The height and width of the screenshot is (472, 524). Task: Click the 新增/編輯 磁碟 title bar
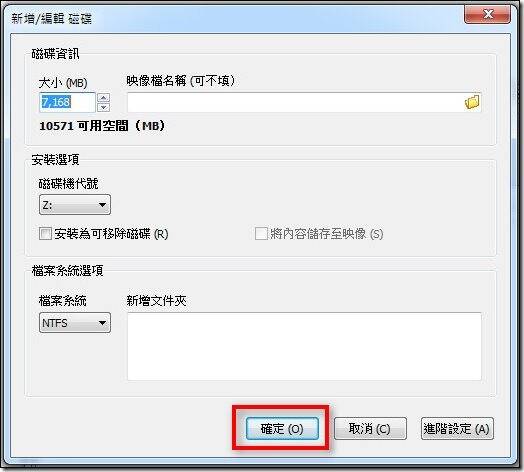[x=234, y=17]
